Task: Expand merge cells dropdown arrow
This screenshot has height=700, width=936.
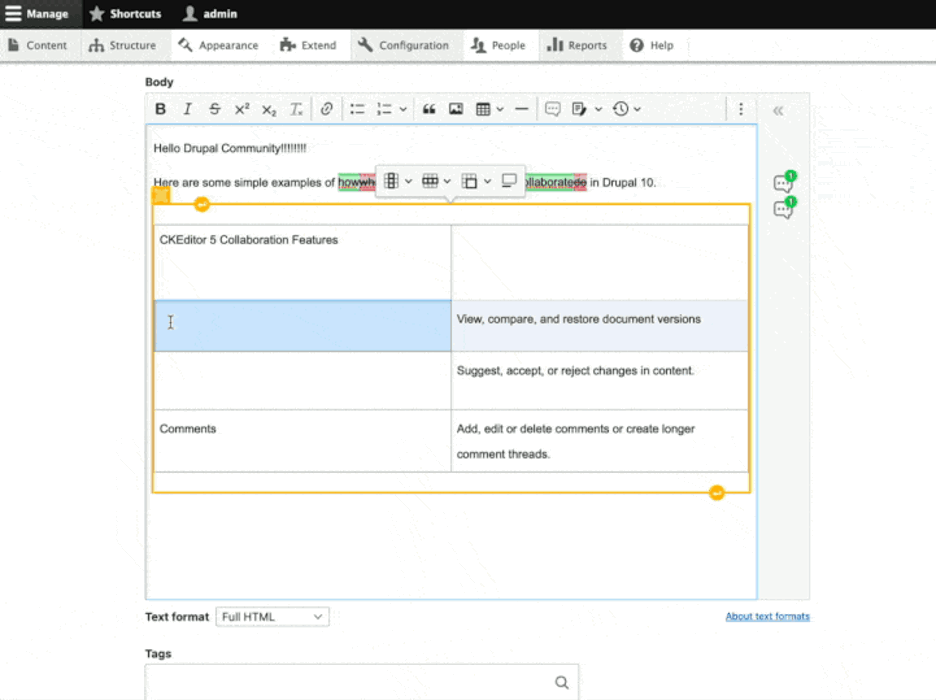Action: pyautogui.click(x=488, y=181)
